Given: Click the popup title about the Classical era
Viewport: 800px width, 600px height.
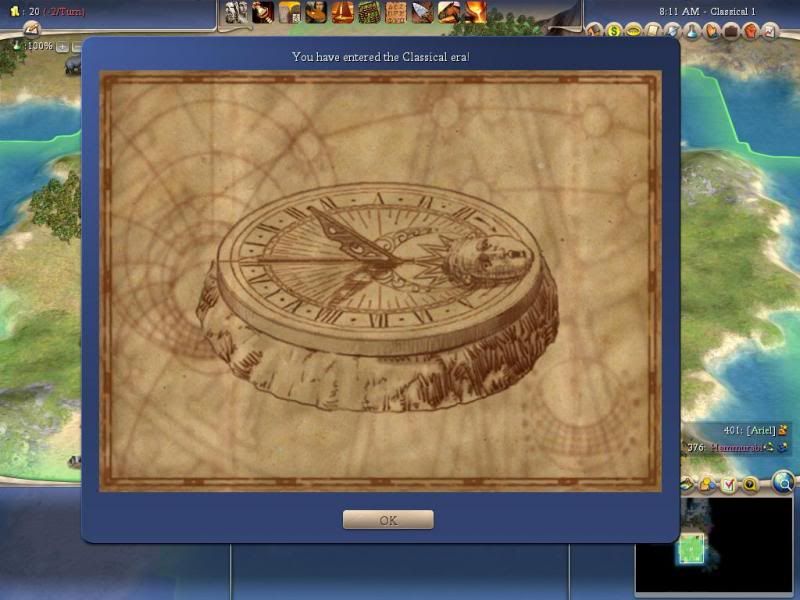Looking at the screenshot, I should coord(381,57).
